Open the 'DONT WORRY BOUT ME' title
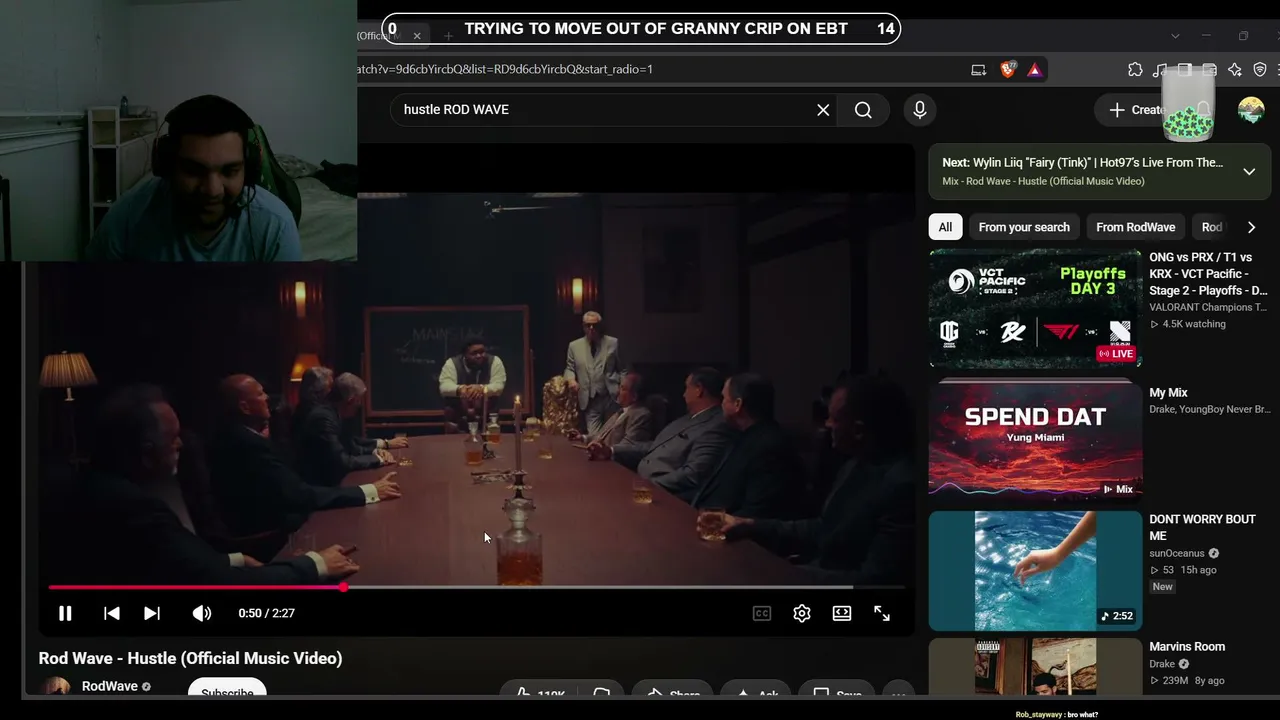The width and height of the screenshot is (1280, 720). pyautogui.click(x=1202, y=528)
